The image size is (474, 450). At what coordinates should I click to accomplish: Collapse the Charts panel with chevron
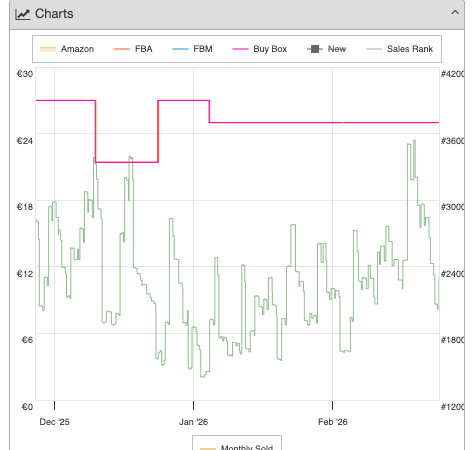[x=455, y=13]
